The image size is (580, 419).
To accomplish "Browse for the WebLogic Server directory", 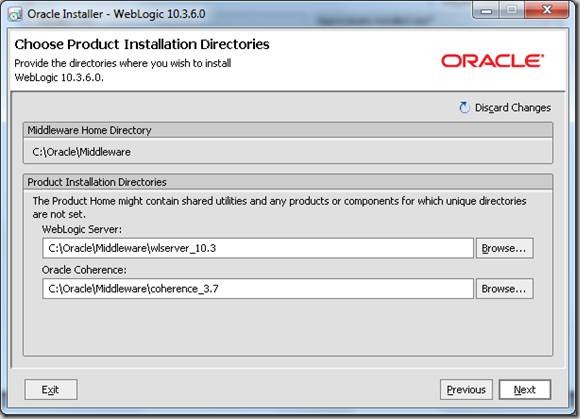I will point(504,248).
